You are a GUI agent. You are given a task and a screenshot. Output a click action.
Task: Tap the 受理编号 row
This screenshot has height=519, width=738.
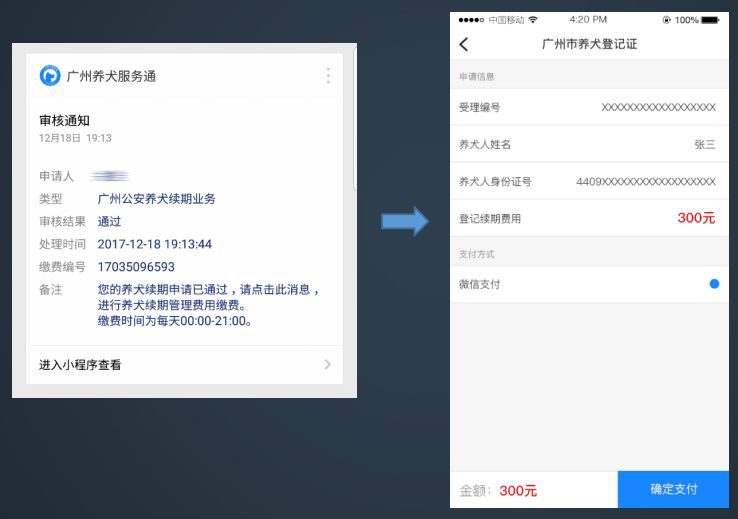588,107
